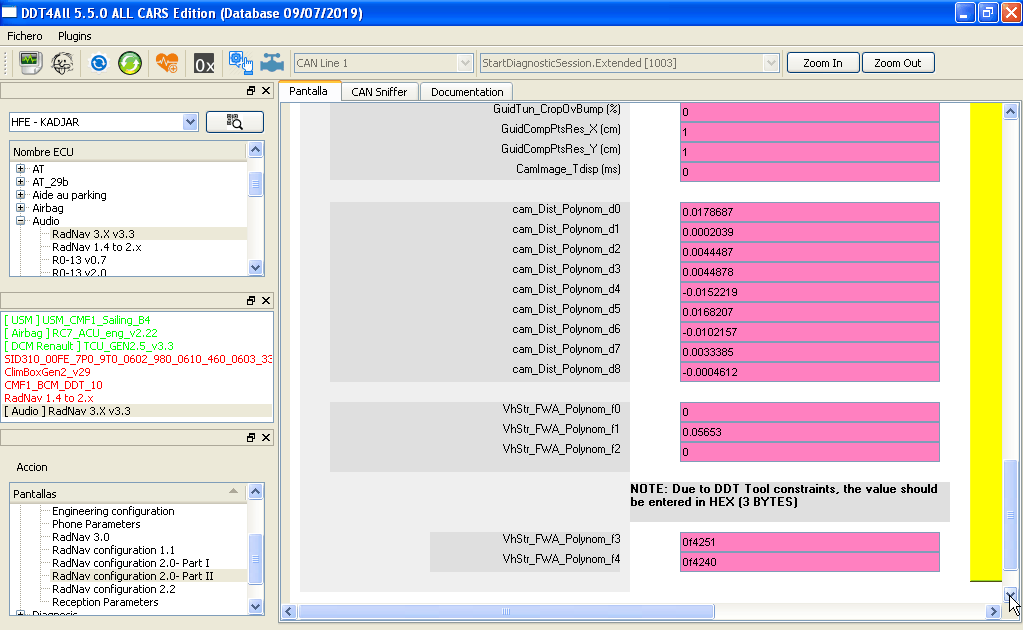Click the orange heartbeat diagnostics icon

[167, 63]
